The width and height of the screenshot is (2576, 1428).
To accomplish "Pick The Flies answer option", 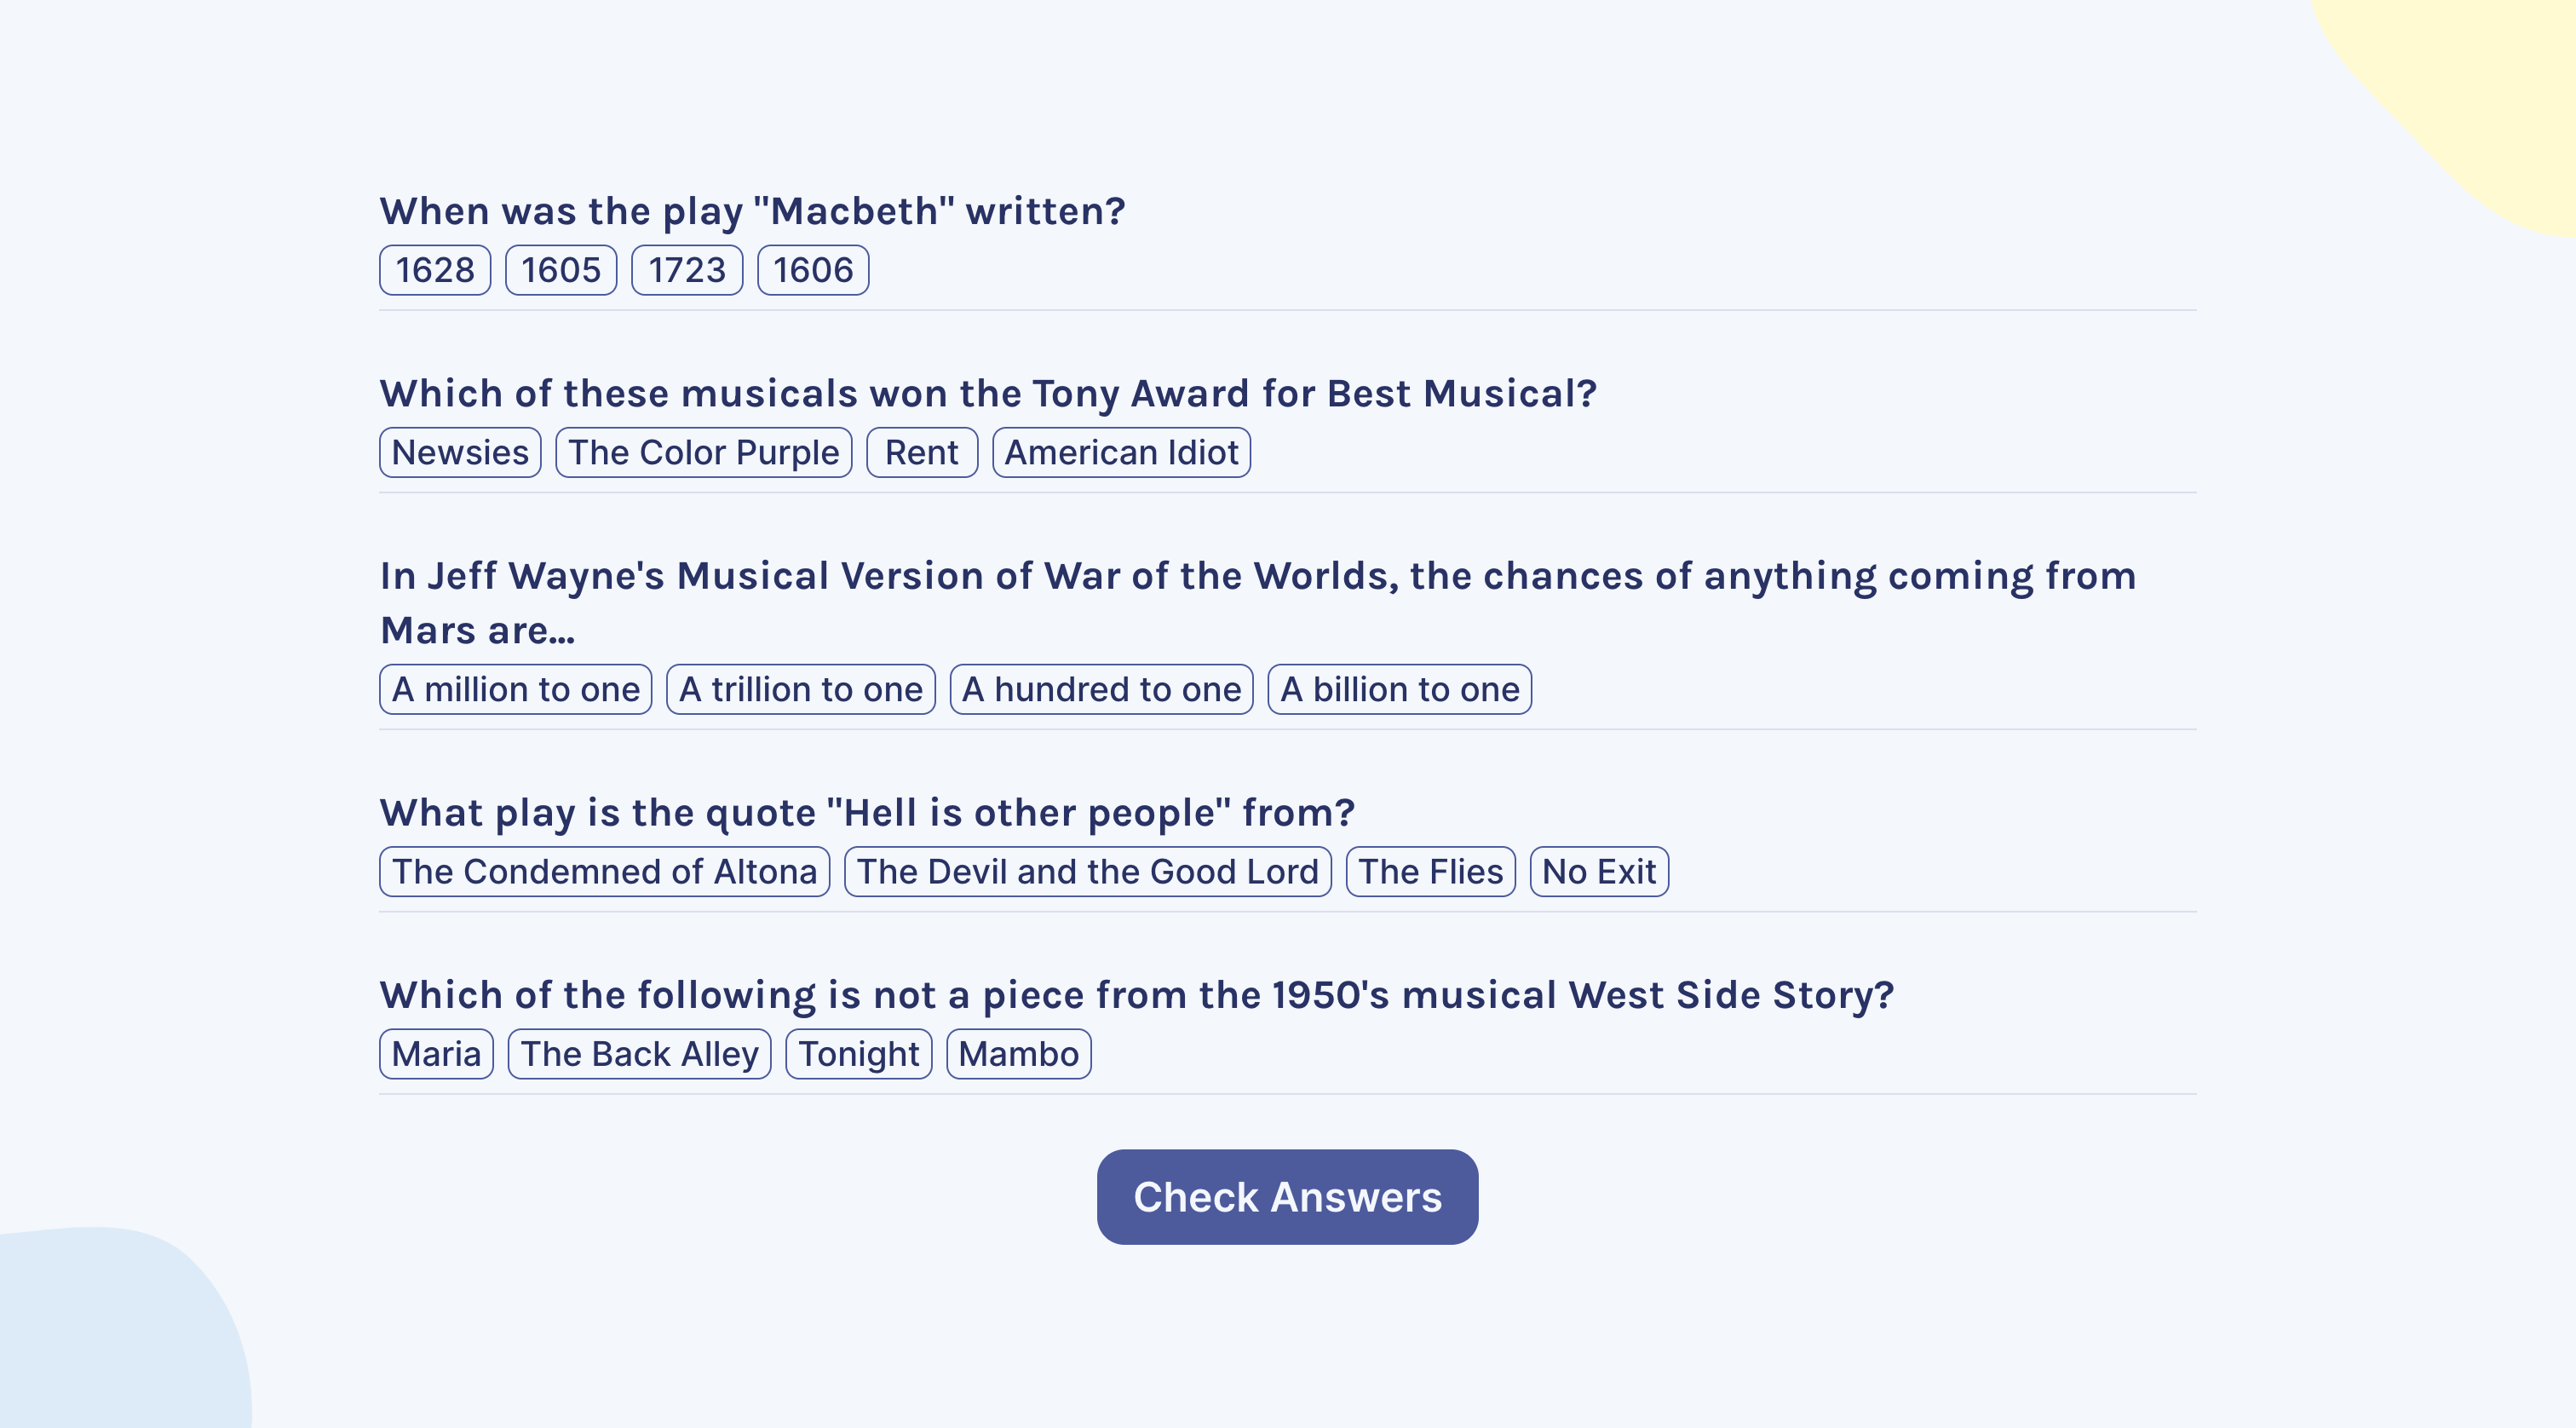I will (x=1431, y=871).
